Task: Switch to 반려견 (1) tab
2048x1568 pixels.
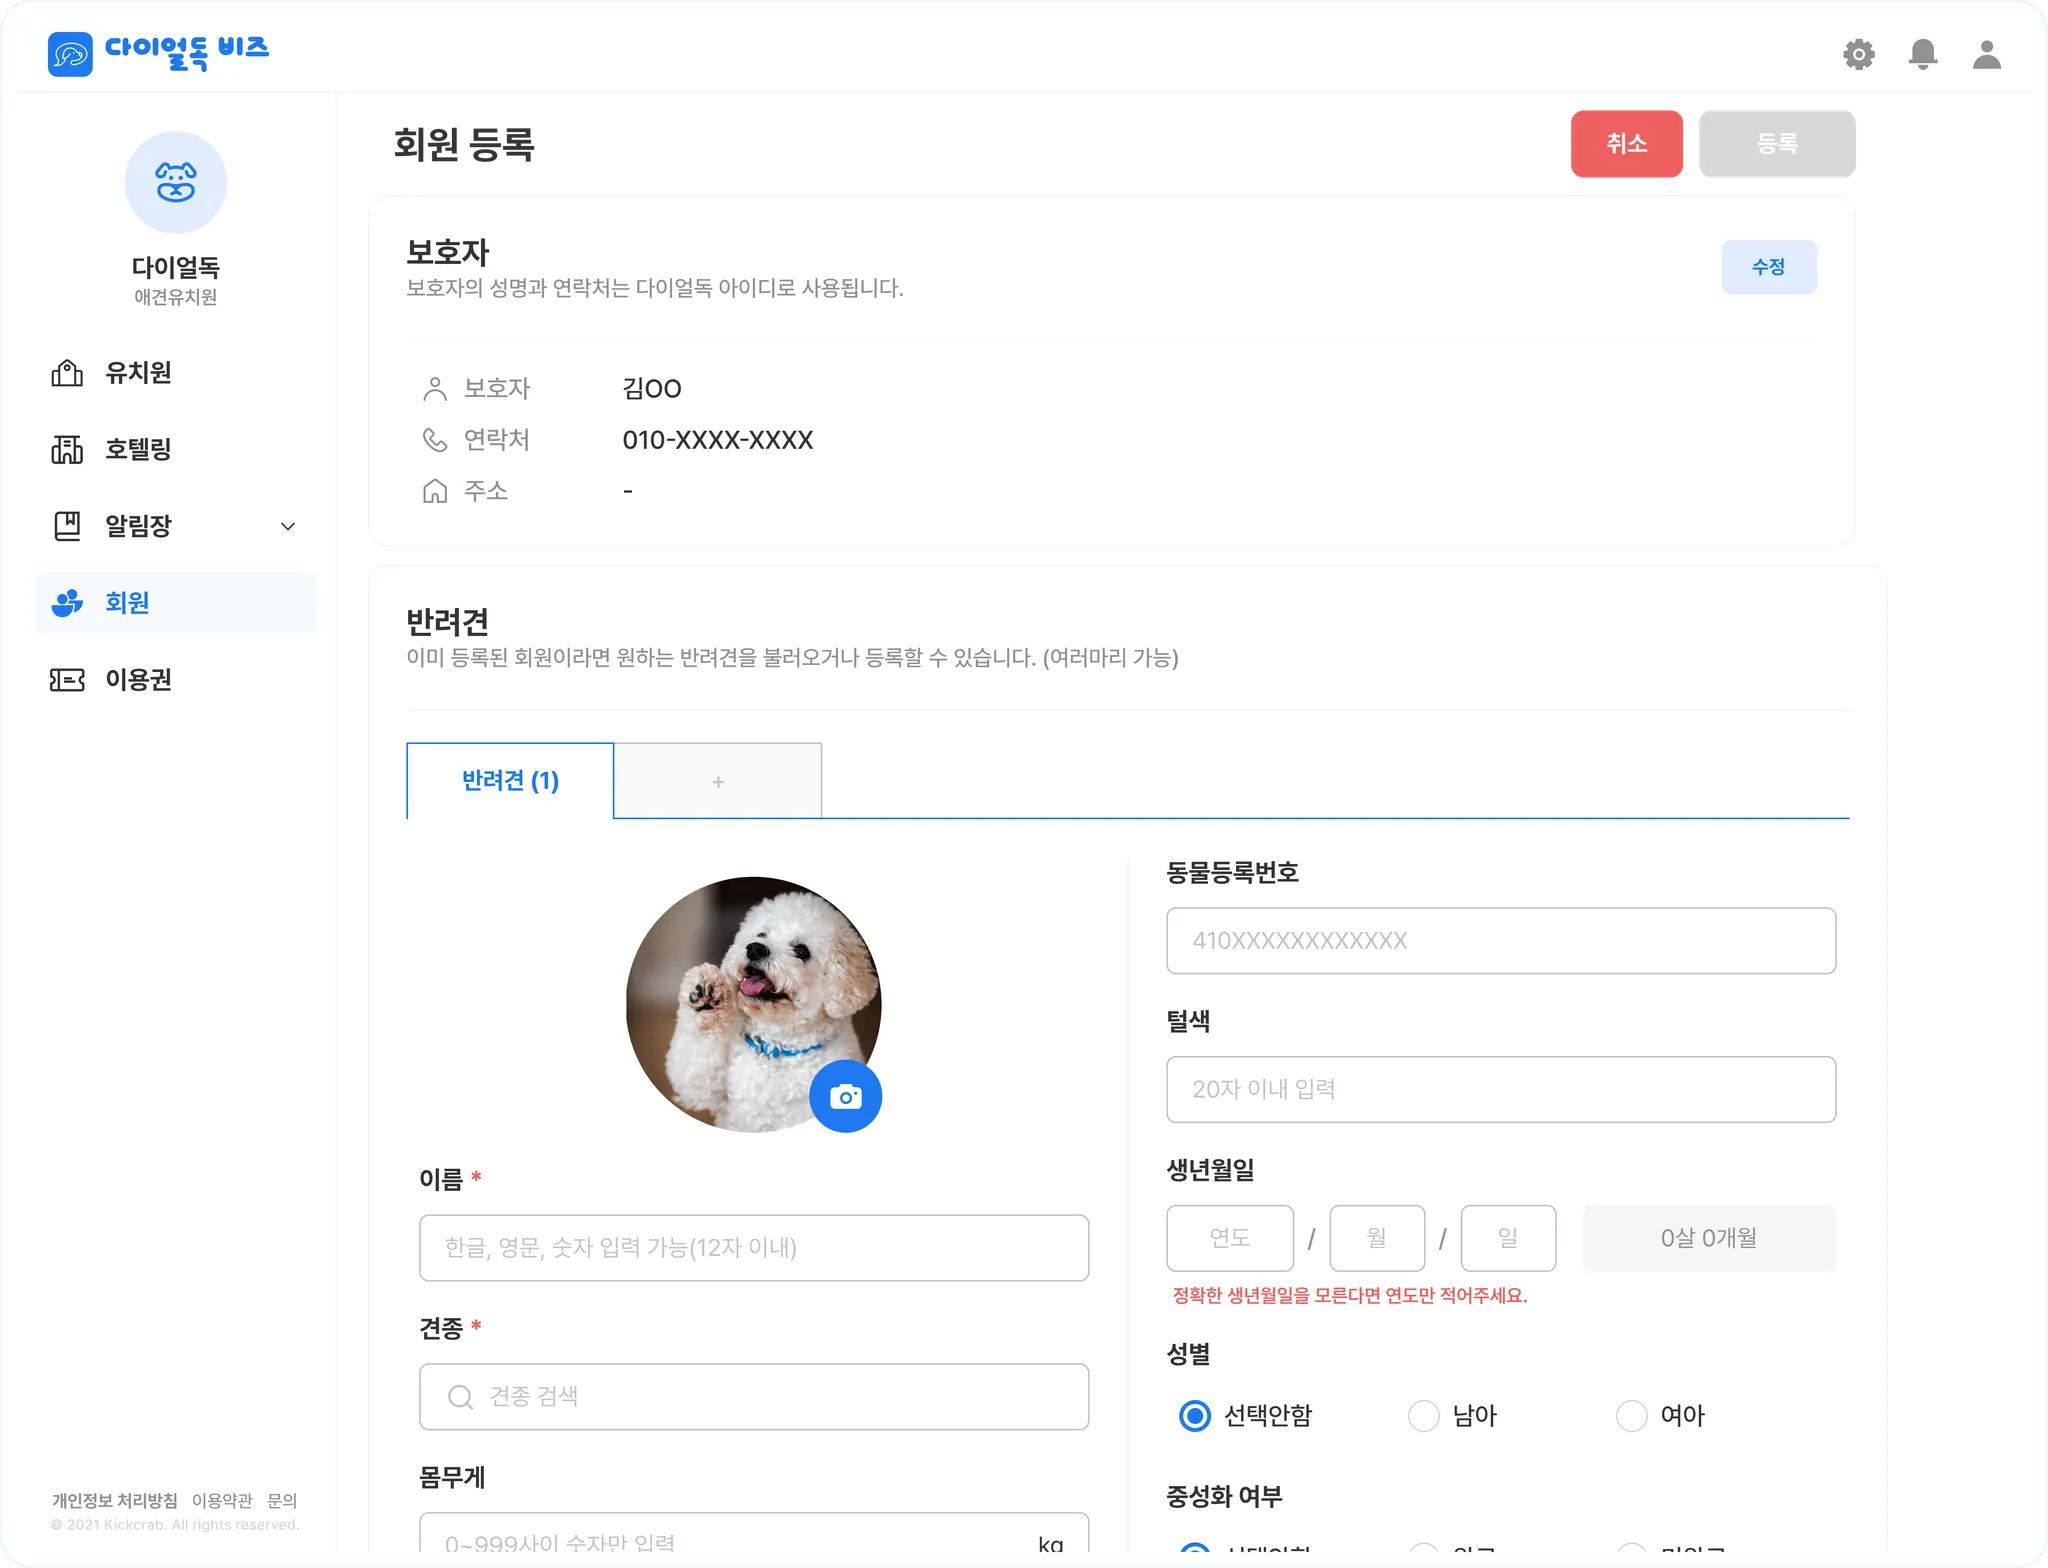Action: 510,781
